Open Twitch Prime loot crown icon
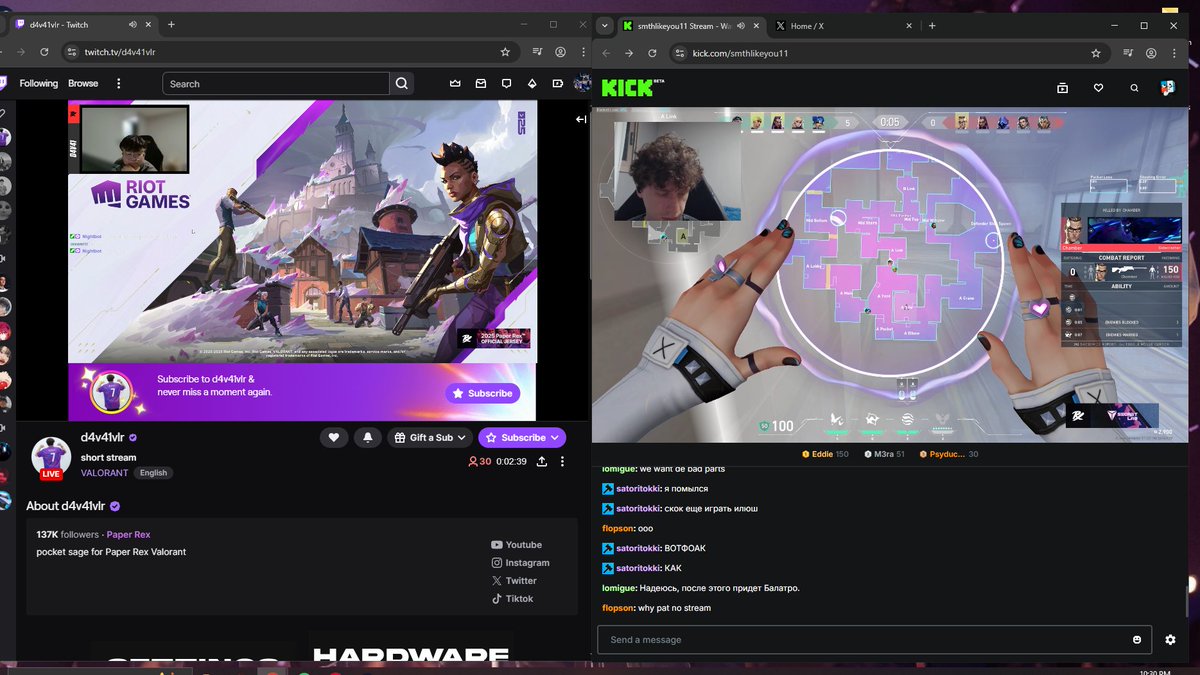Image resolution: width=1200 pixels, height=675 pixels. coord(455,84)
